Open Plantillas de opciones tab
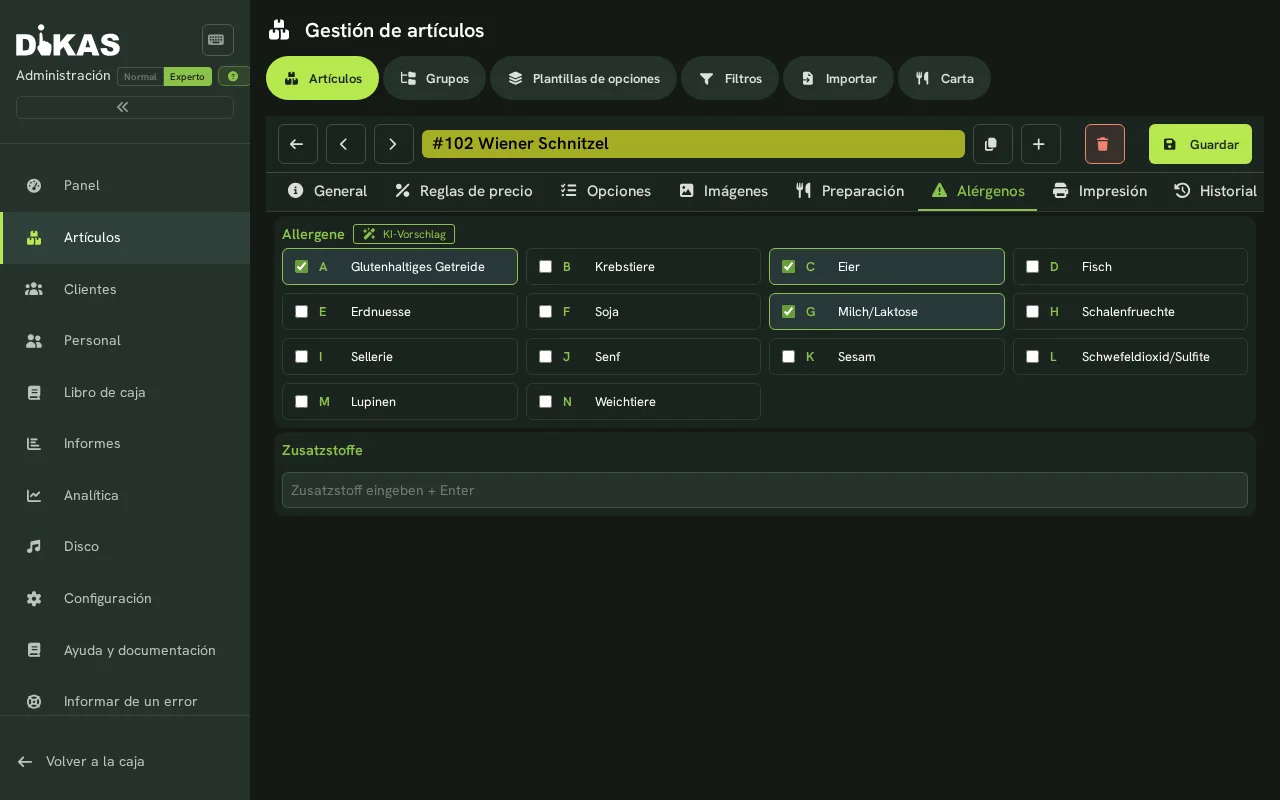 click(x=583, y=78)
